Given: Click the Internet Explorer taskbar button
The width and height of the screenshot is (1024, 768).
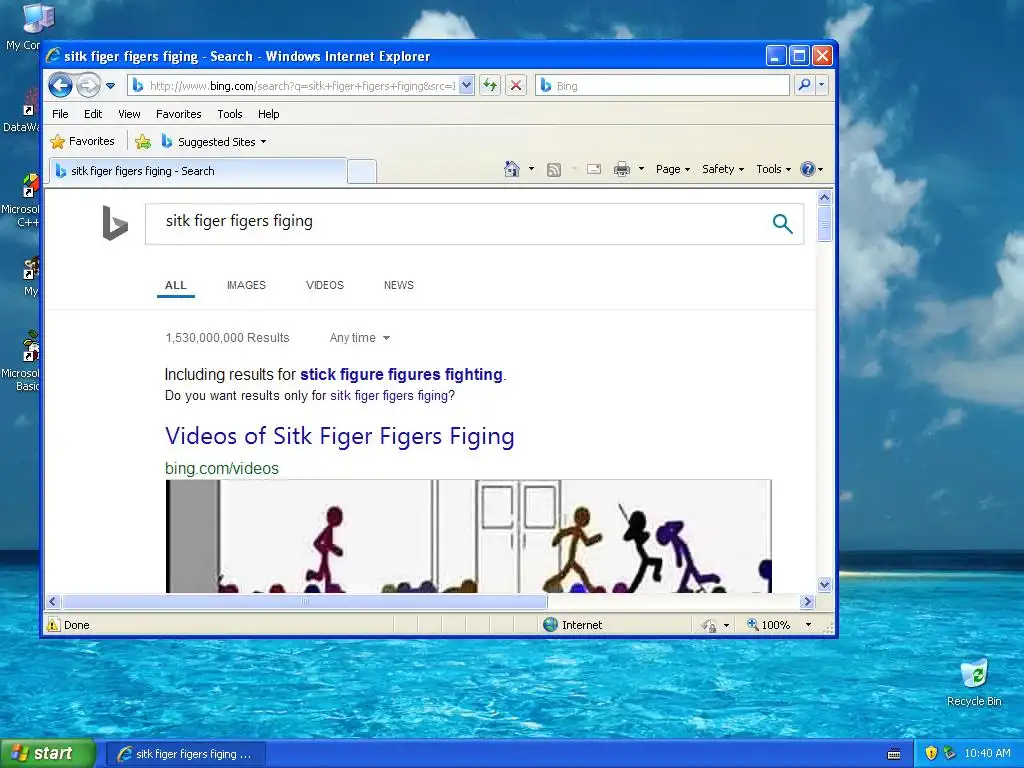Looking at the screenshot, I should tap(186, 754).
